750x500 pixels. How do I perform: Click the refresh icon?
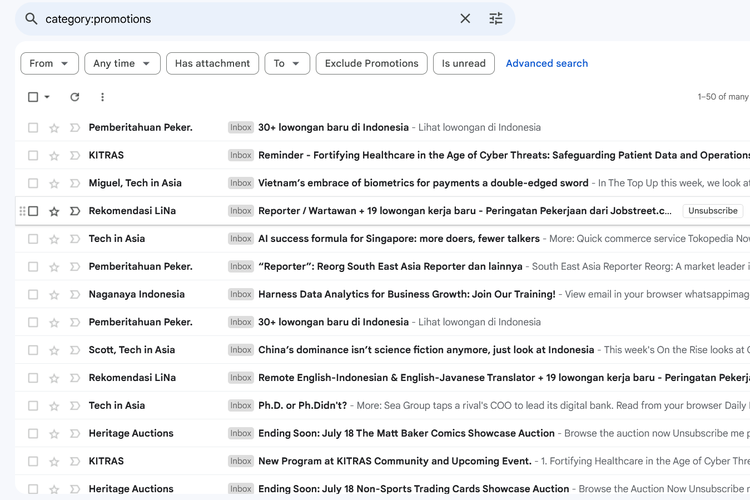[74, 97]
